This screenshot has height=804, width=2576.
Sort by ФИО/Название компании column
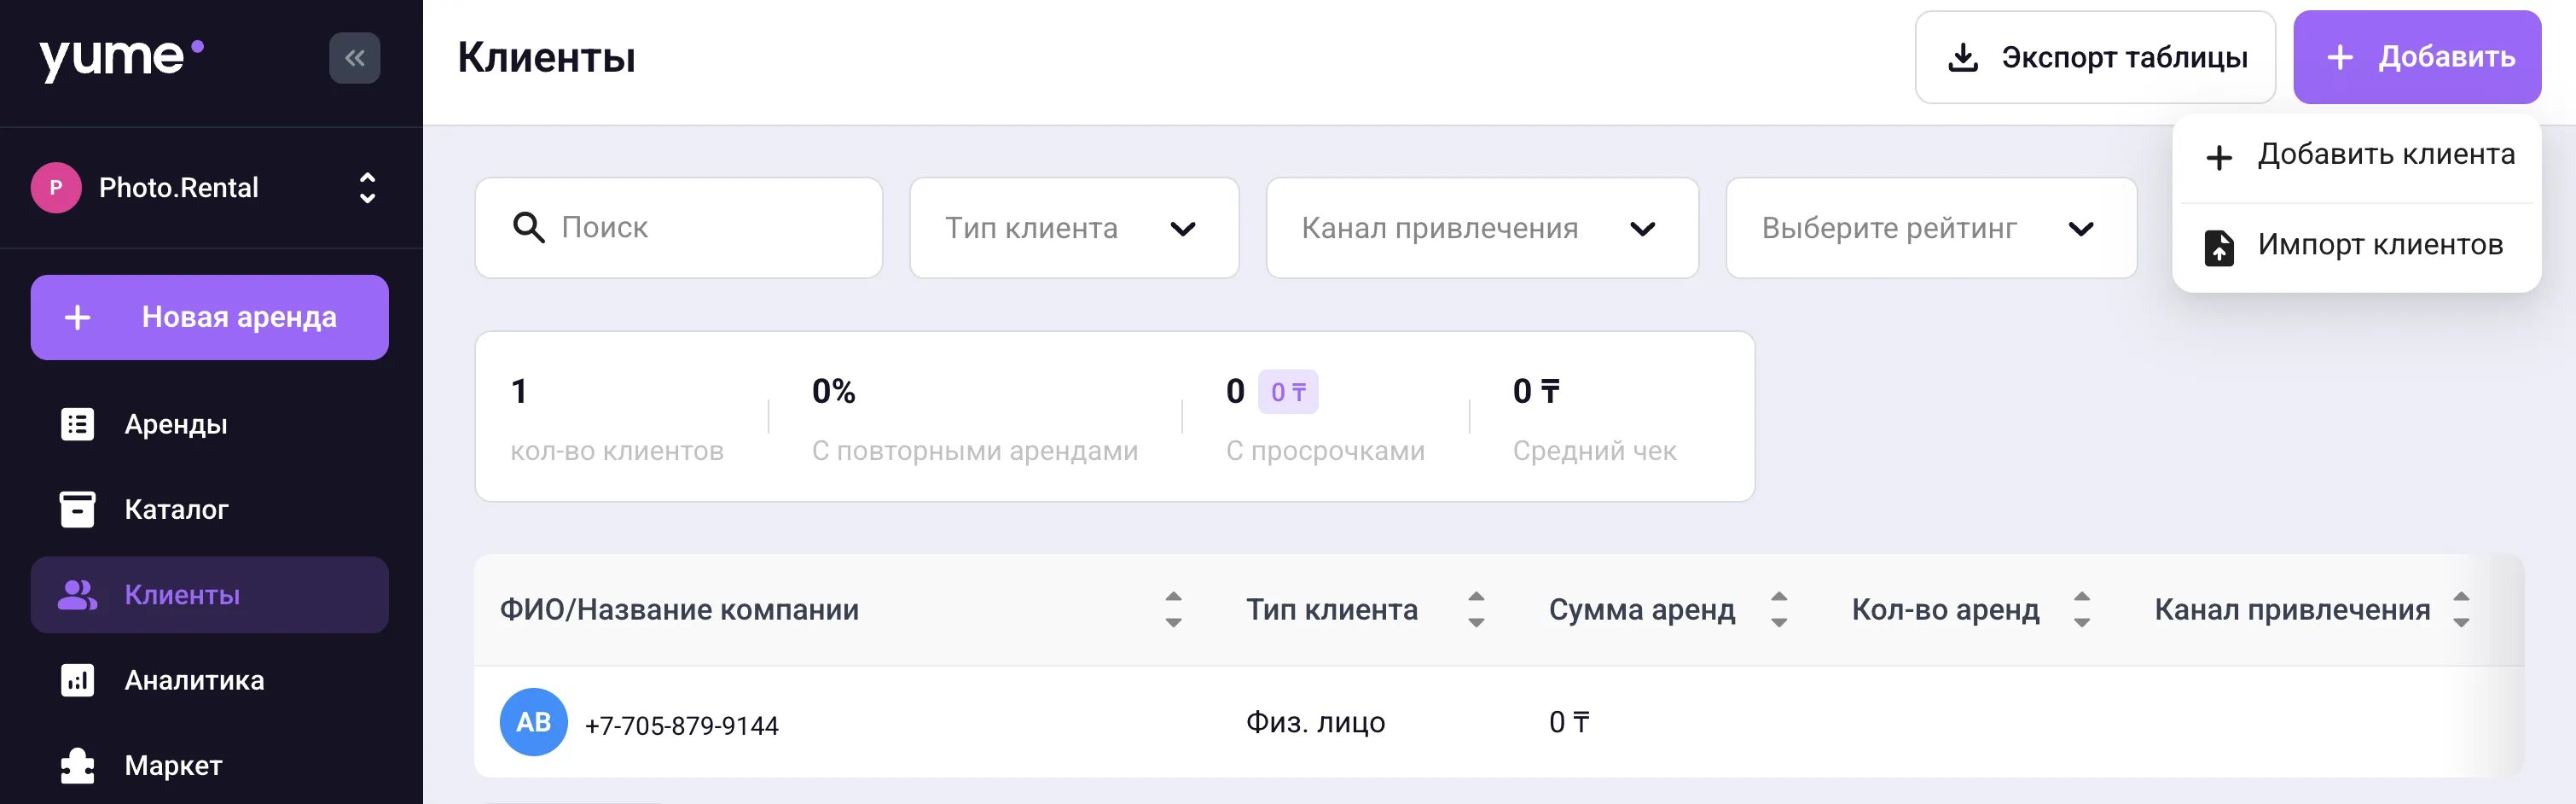1173,609
